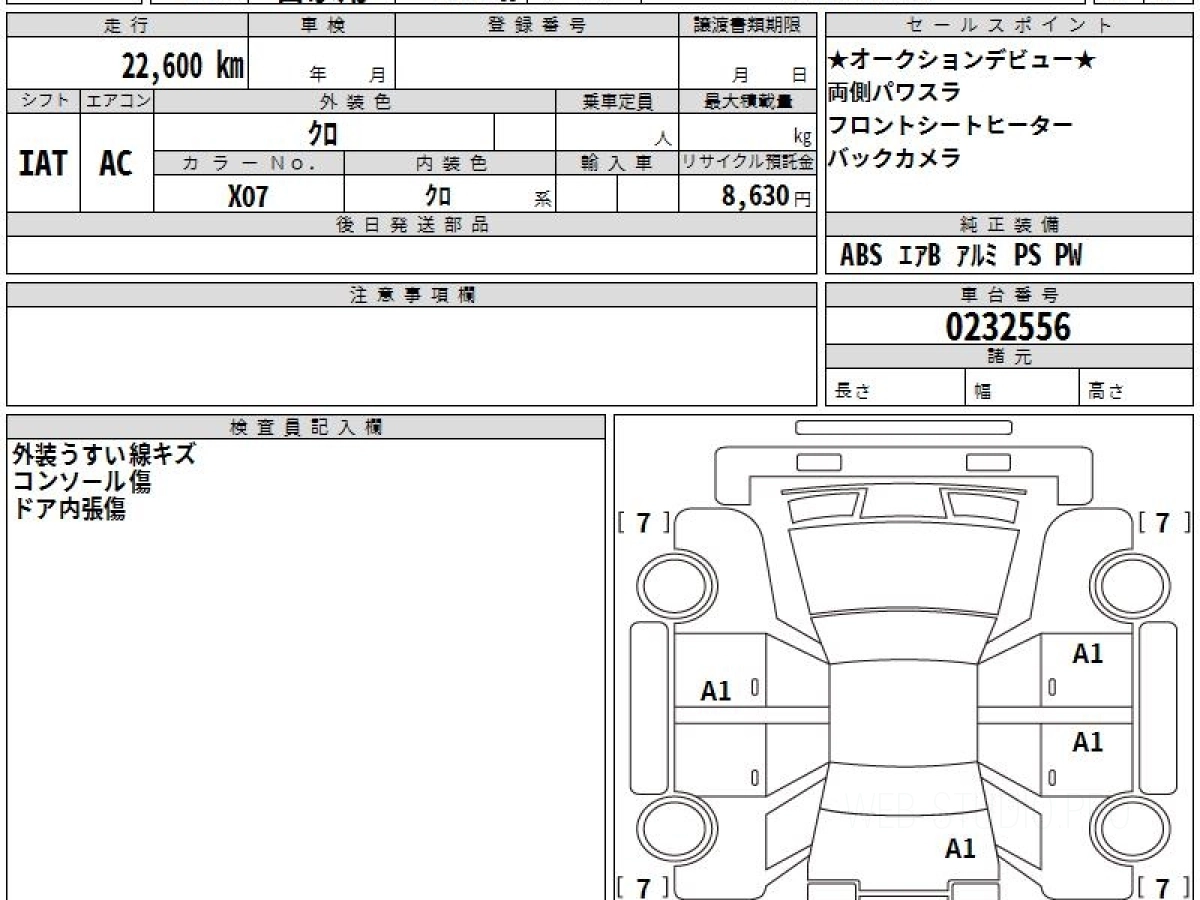Click the 高さ dimension cell
Viewport: 1200px width, 900px height.
1136,388
